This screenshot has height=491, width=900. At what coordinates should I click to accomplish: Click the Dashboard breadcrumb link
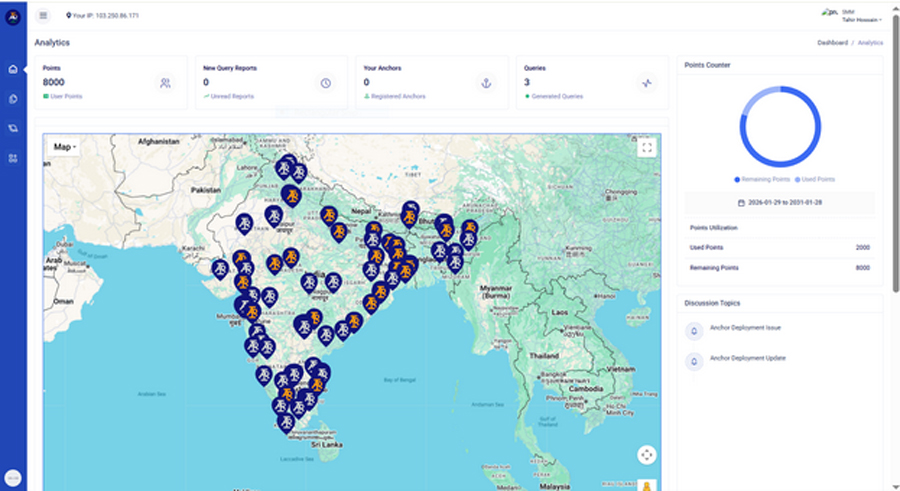pos(832,43)
